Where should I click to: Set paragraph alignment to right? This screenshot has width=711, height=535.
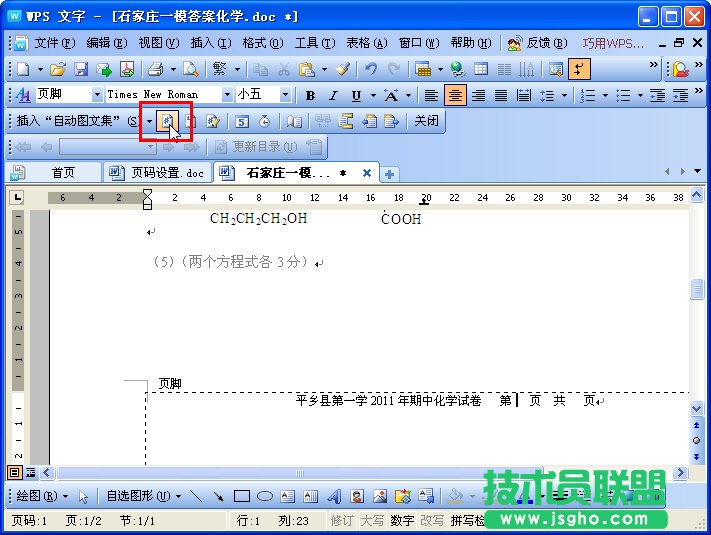point(478,95)
